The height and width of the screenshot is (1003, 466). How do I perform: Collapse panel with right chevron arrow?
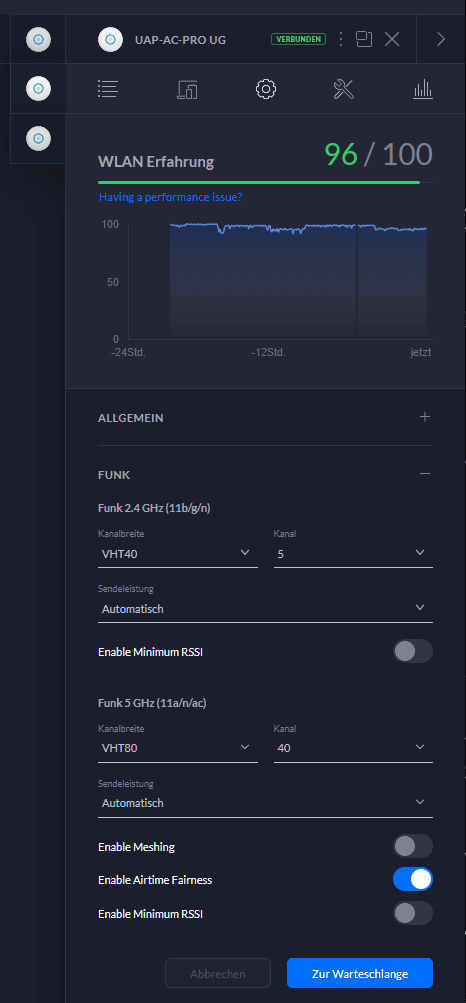441,39
